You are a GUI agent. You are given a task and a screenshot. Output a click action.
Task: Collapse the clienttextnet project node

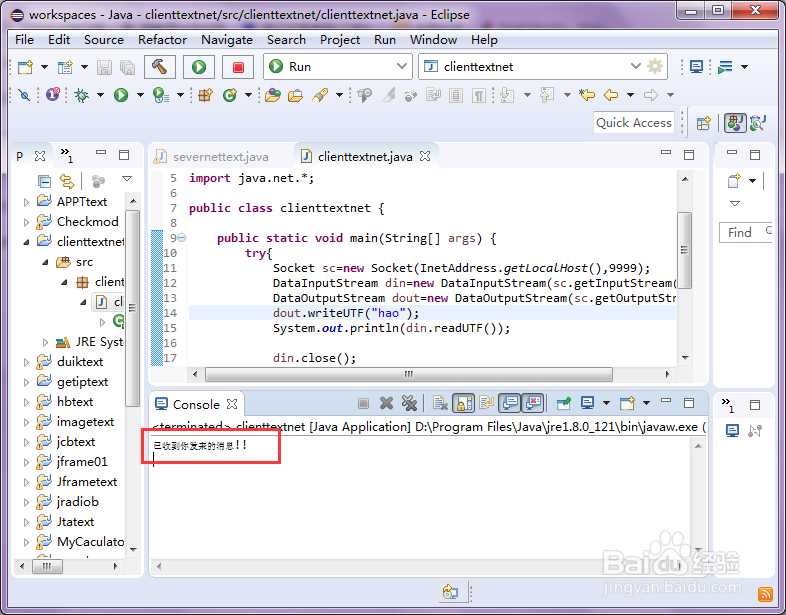26,242
